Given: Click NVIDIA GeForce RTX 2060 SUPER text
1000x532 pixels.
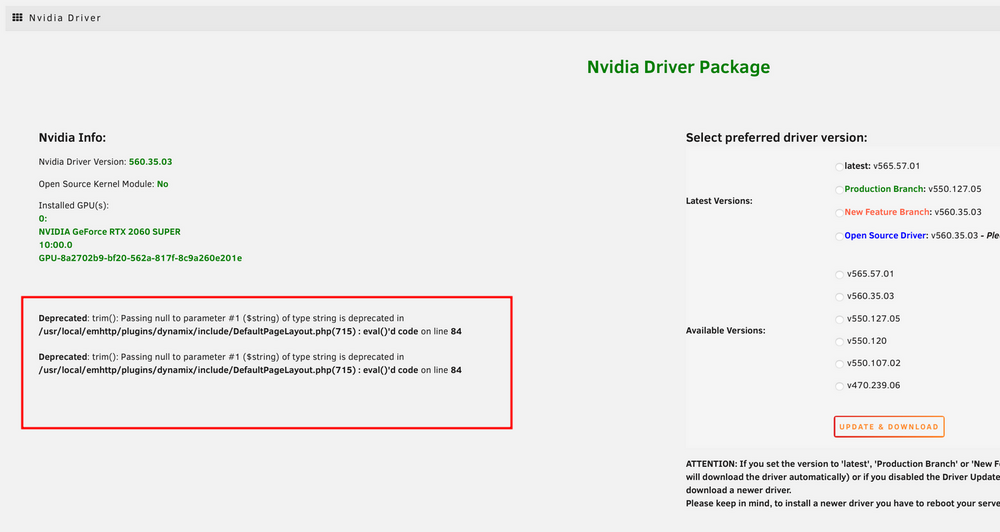Looking at the screenshot, I should [110, 232].
